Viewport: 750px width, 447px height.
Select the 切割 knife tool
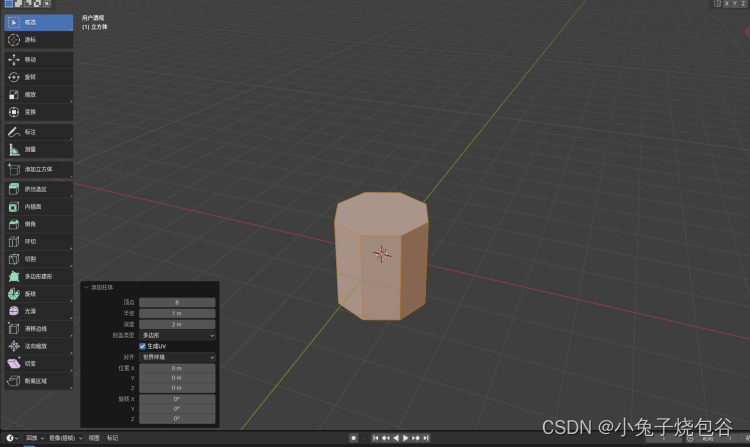(x=39, y=259)
